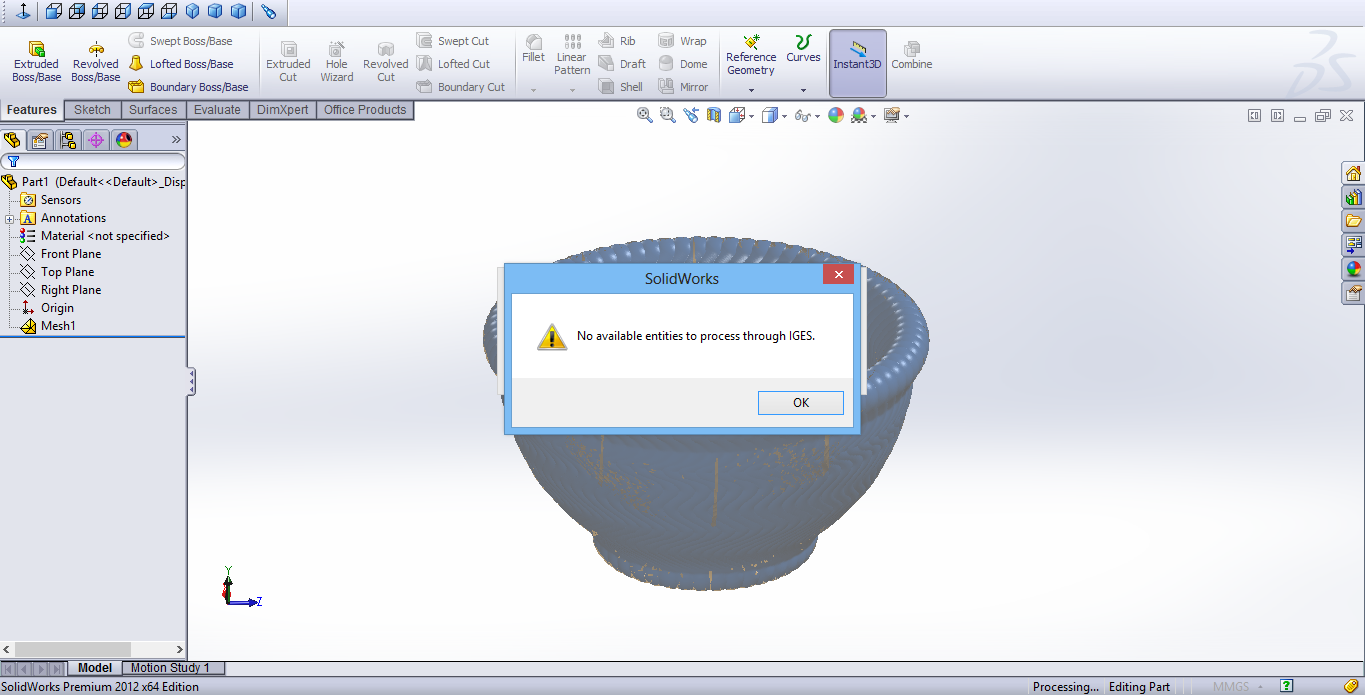Select the Rib feature
The image size is (1365, 695).
click(x=617, y=41)
